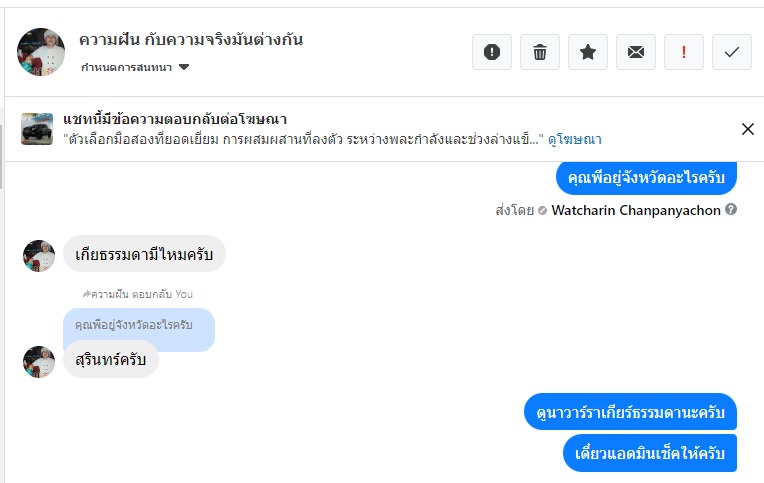Screen dimensions: 764x483
Task: Open the ad thumbnail image in banner
Action: click(x=37, y=129)
